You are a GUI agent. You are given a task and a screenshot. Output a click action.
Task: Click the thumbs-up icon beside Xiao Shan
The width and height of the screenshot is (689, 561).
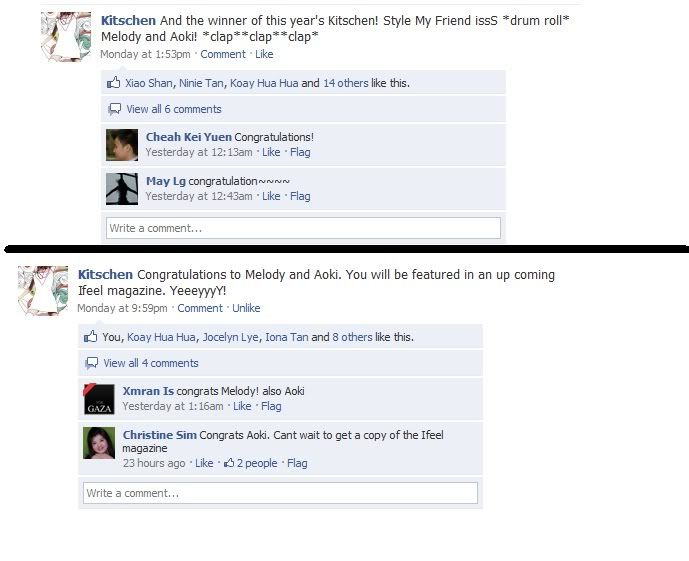pyautogui.click(x=113, y=82)
